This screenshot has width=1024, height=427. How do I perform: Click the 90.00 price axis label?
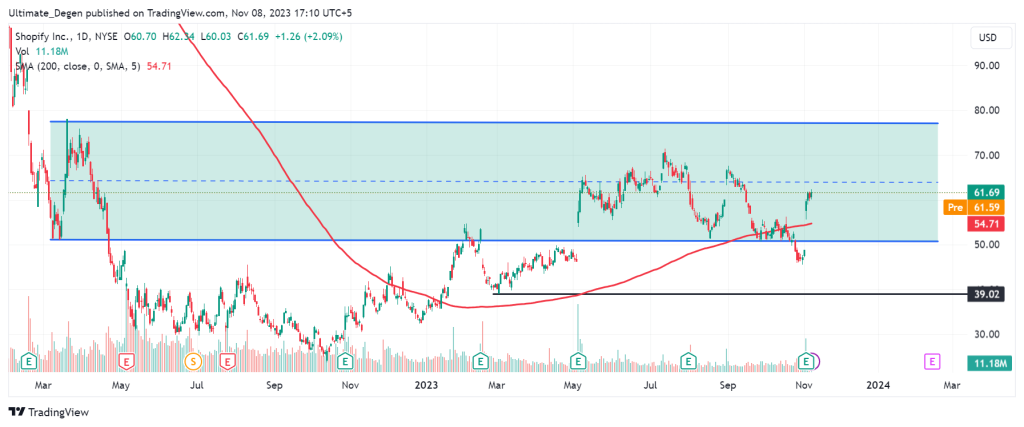point(987,65)
